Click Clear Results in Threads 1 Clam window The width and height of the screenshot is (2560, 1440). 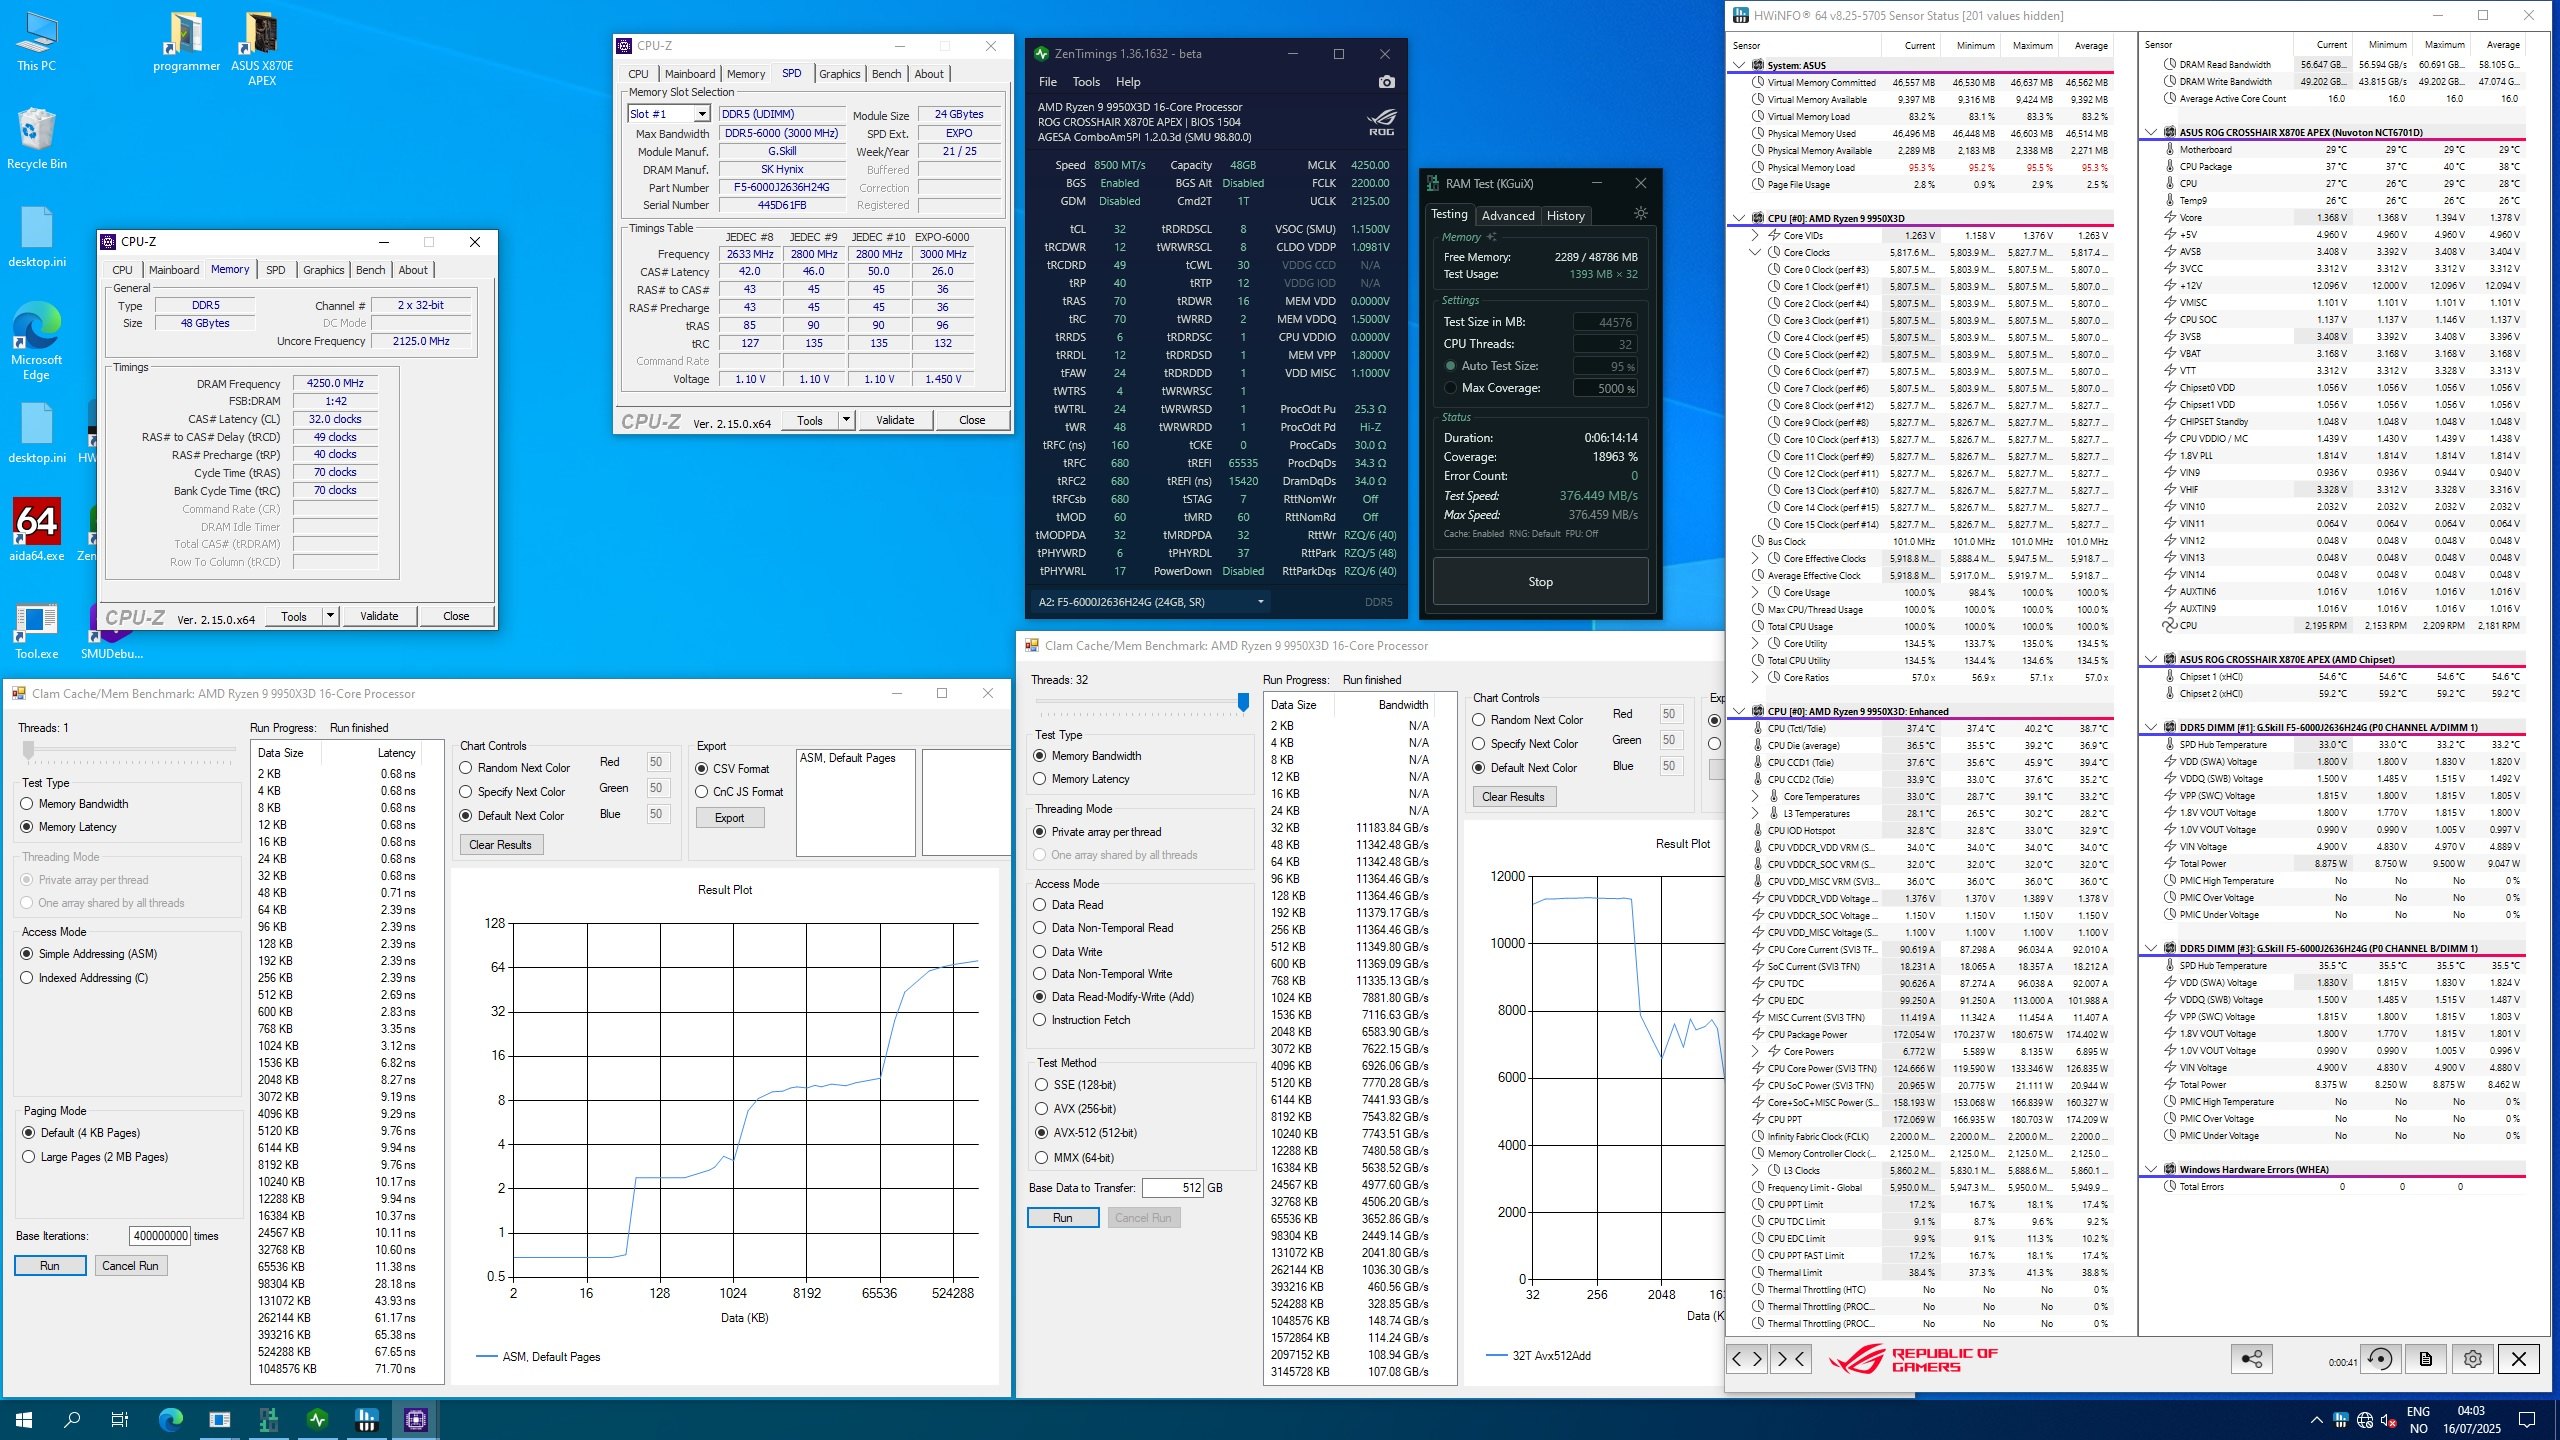tap(500, 845)
